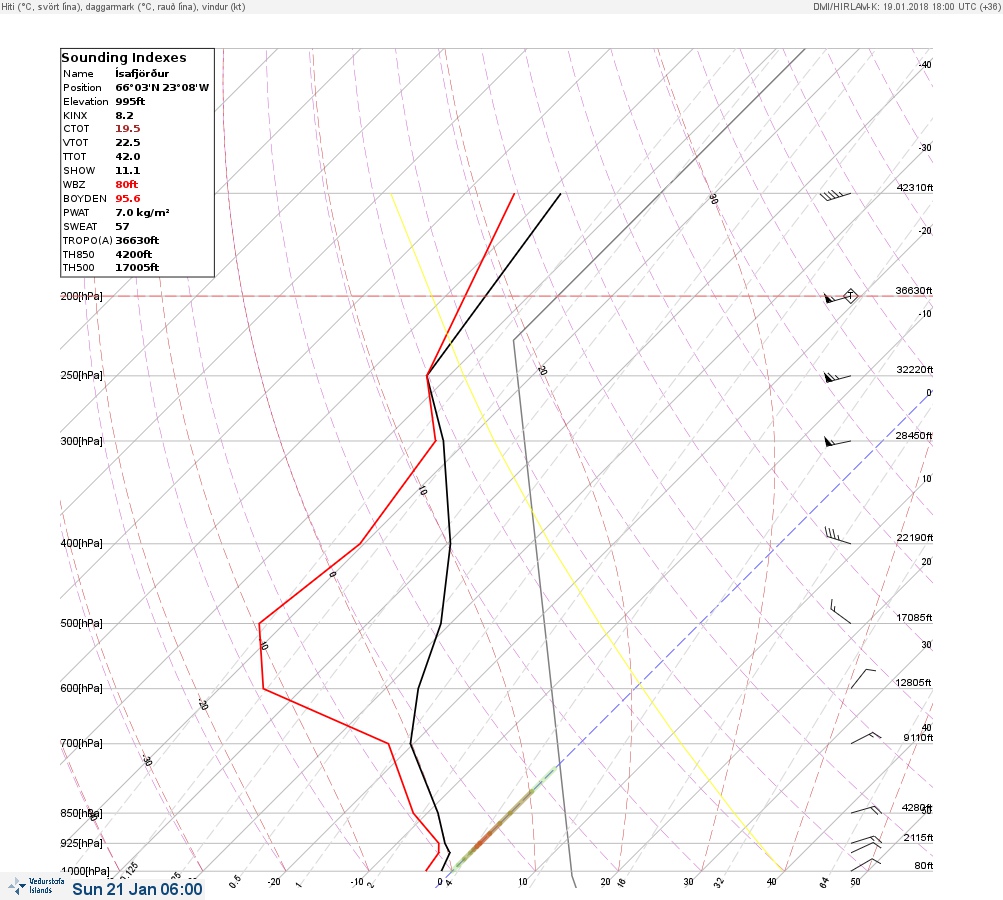1003x900 pixels.
Task: Click the red WBZ value '80ft'
Action: click(127, 184)
